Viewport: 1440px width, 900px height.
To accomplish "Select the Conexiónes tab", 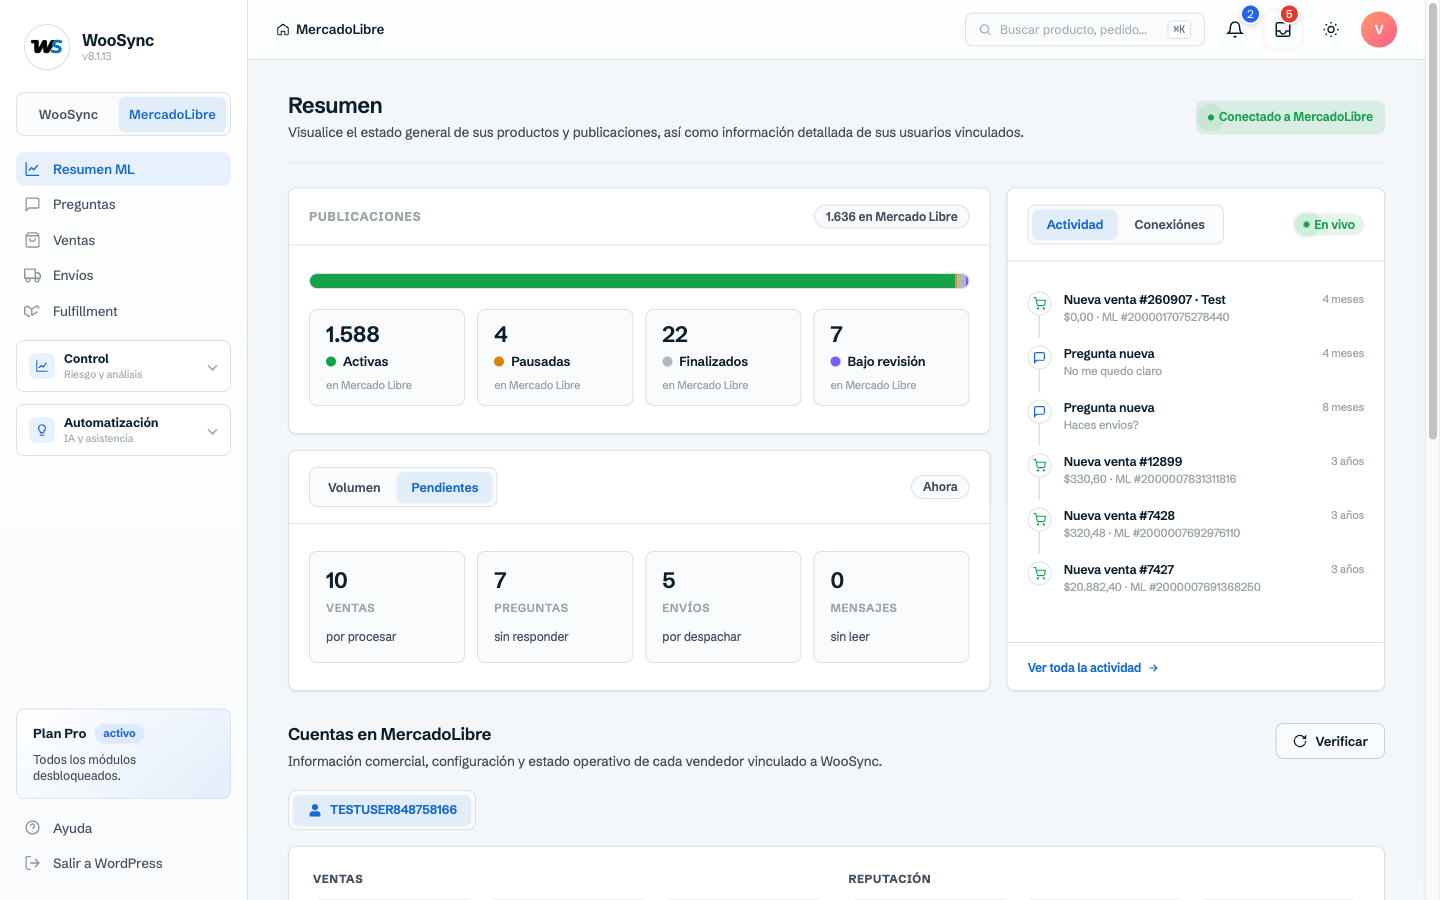I will click(x=1169, y=225).
